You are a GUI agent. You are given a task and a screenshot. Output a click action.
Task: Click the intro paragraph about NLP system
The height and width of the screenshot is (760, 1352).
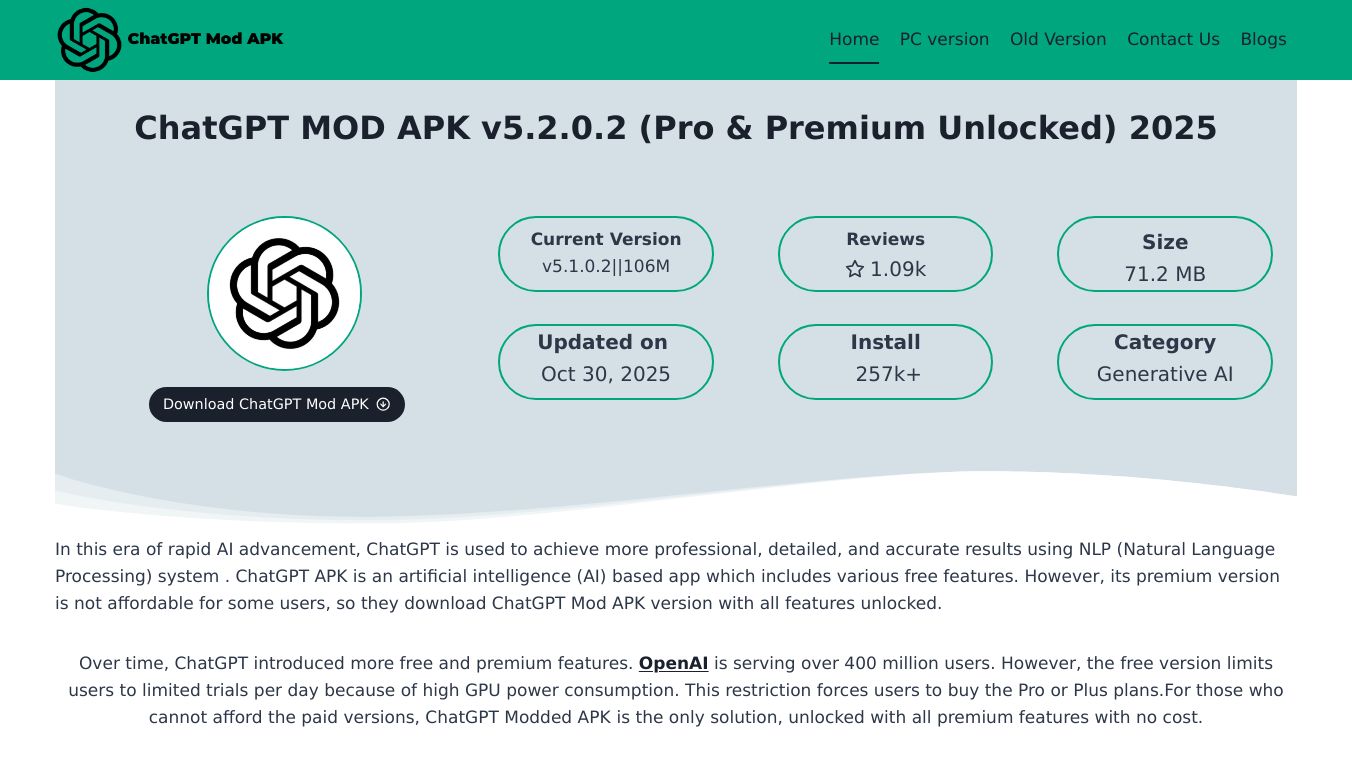[x=667, y=576]
